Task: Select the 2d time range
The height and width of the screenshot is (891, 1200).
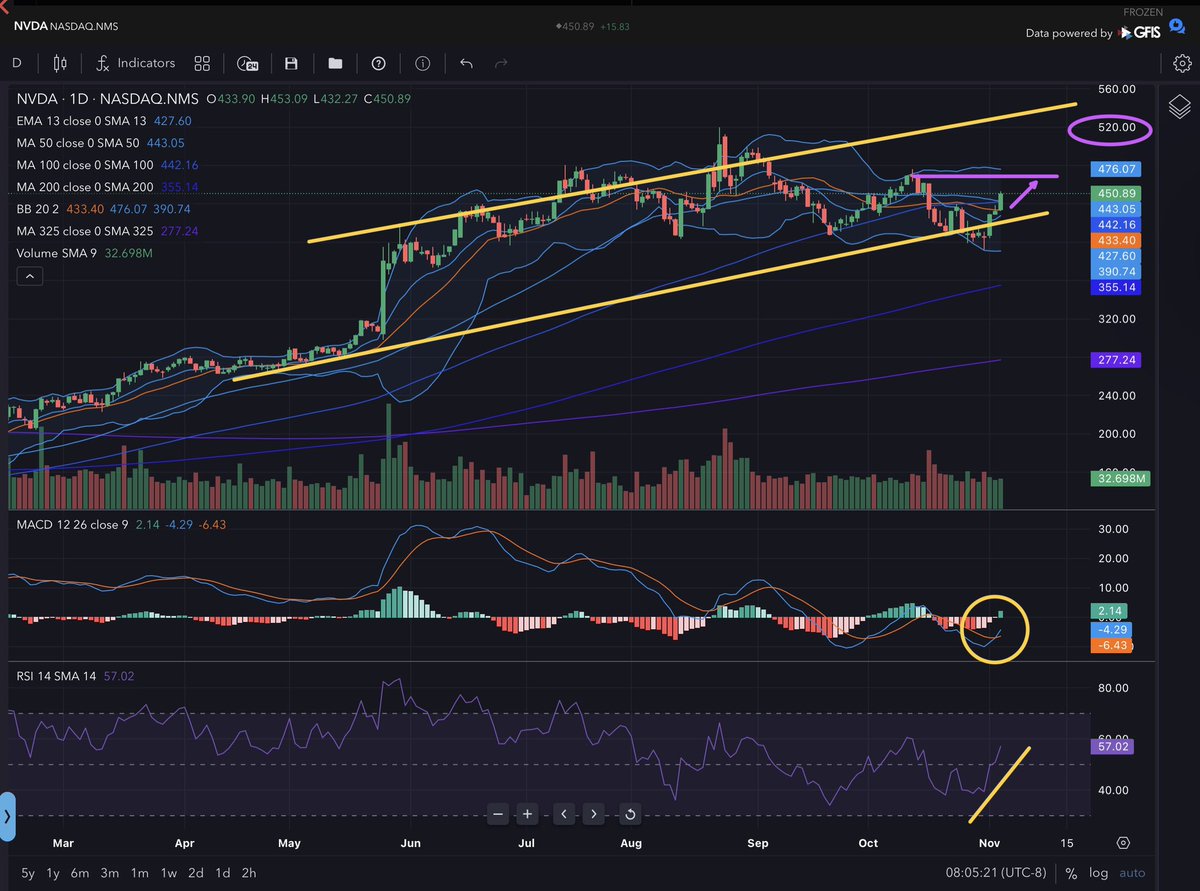Action: tap(195, 872)
